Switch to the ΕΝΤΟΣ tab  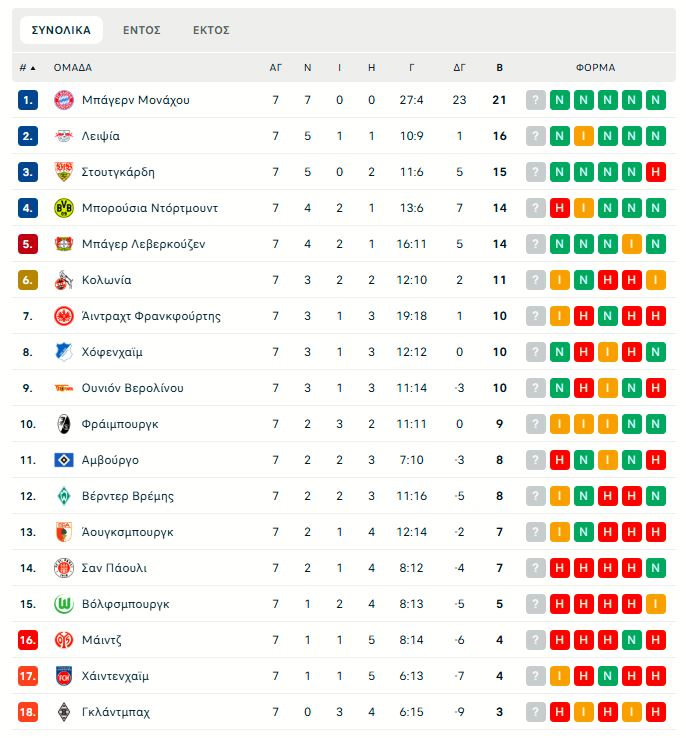(142, 30)
